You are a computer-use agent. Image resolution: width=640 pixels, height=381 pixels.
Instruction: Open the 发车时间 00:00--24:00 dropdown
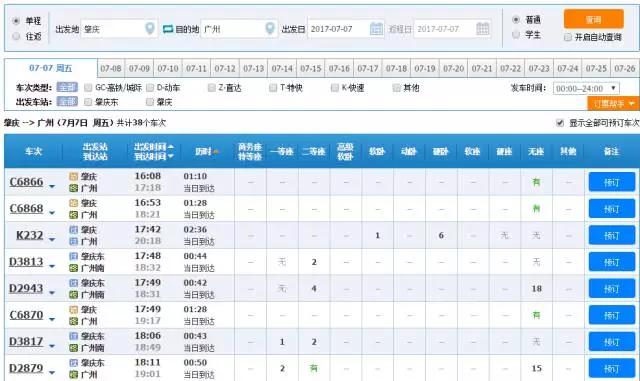(x=586, y=88)
